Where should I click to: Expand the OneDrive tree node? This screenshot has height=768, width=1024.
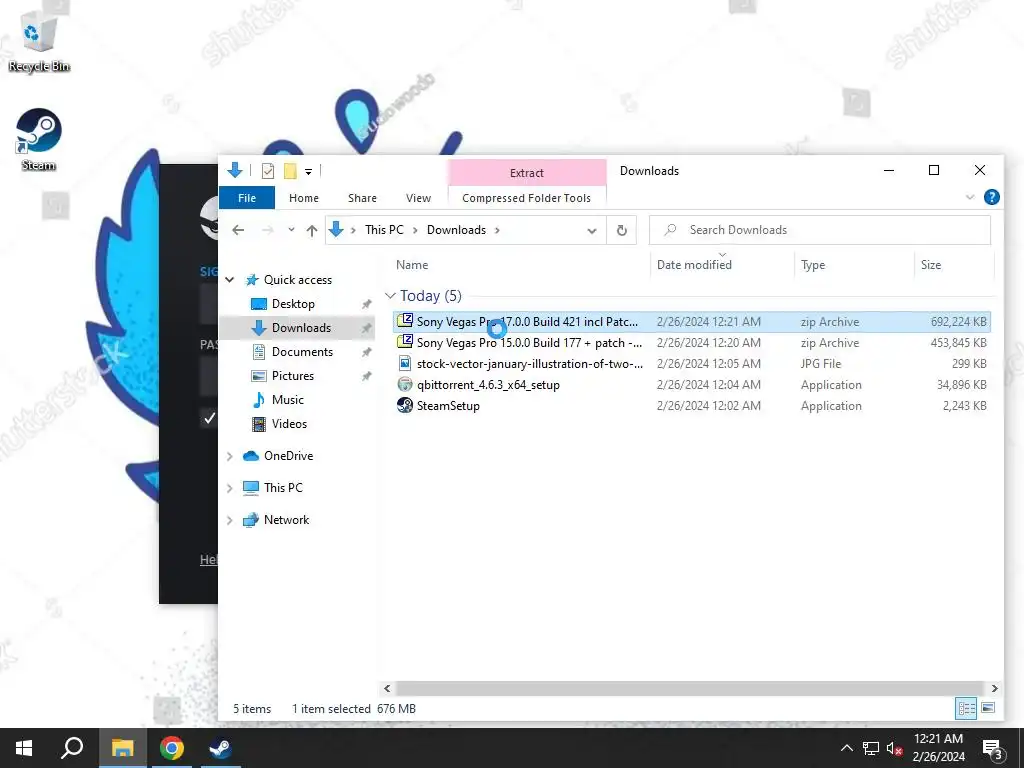click(230, 456)
